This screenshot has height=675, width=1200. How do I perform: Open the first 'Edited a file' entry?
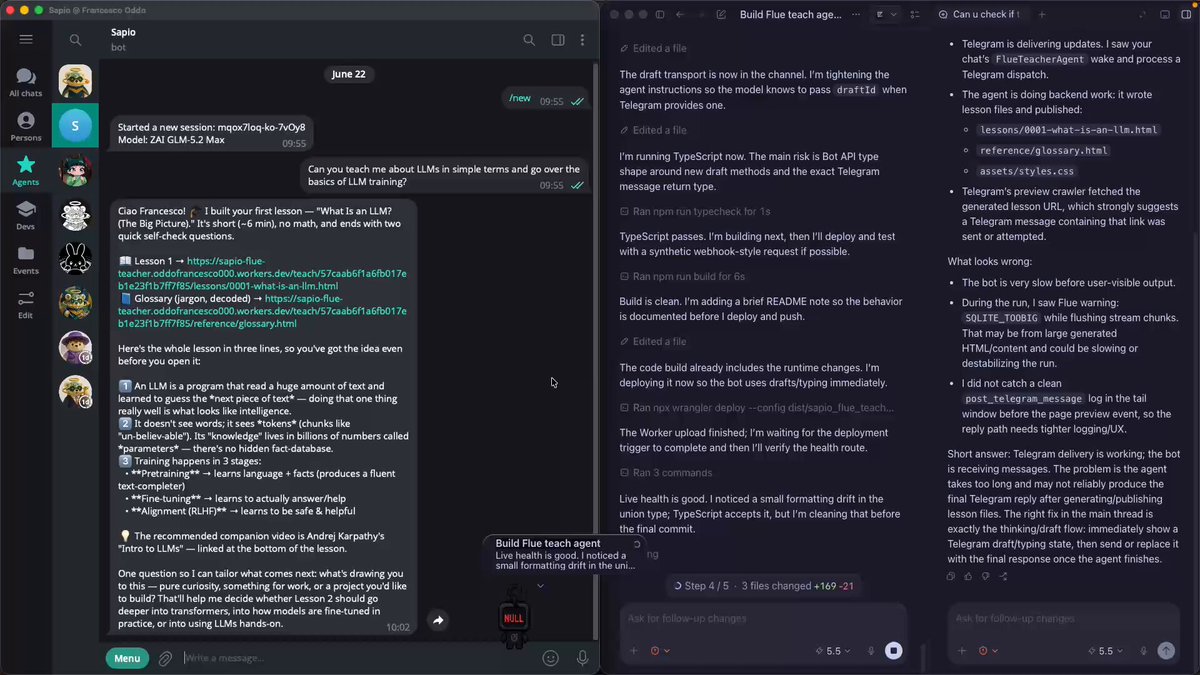pyautogui.click(x=653, y=48)
